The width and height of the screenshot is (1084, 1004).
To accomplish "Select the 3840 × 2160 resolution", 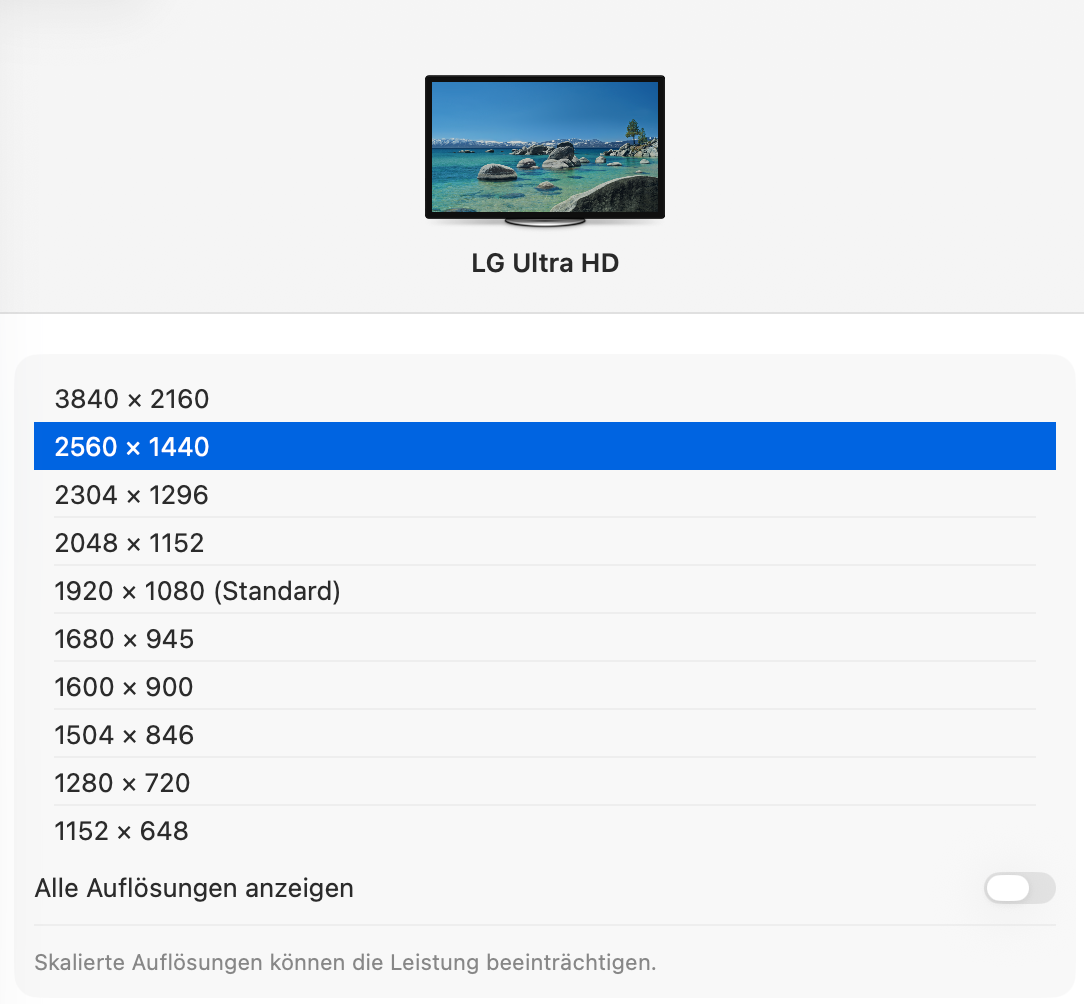I will point(545,399).
